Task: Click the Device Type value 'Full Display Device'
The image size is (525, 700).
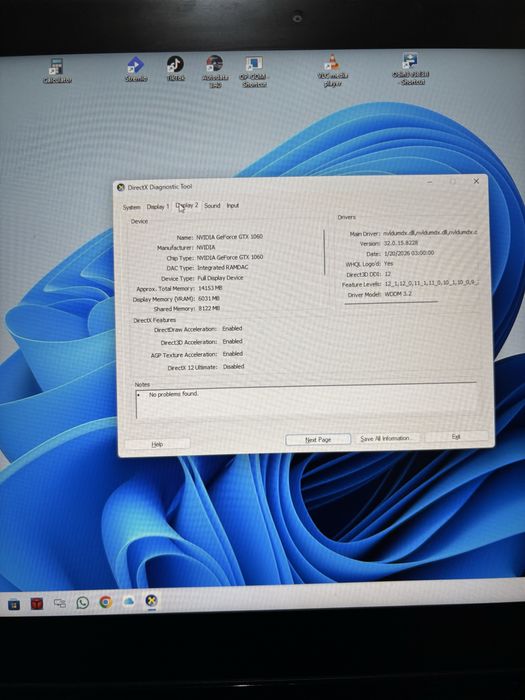Action: coord(221,278)
